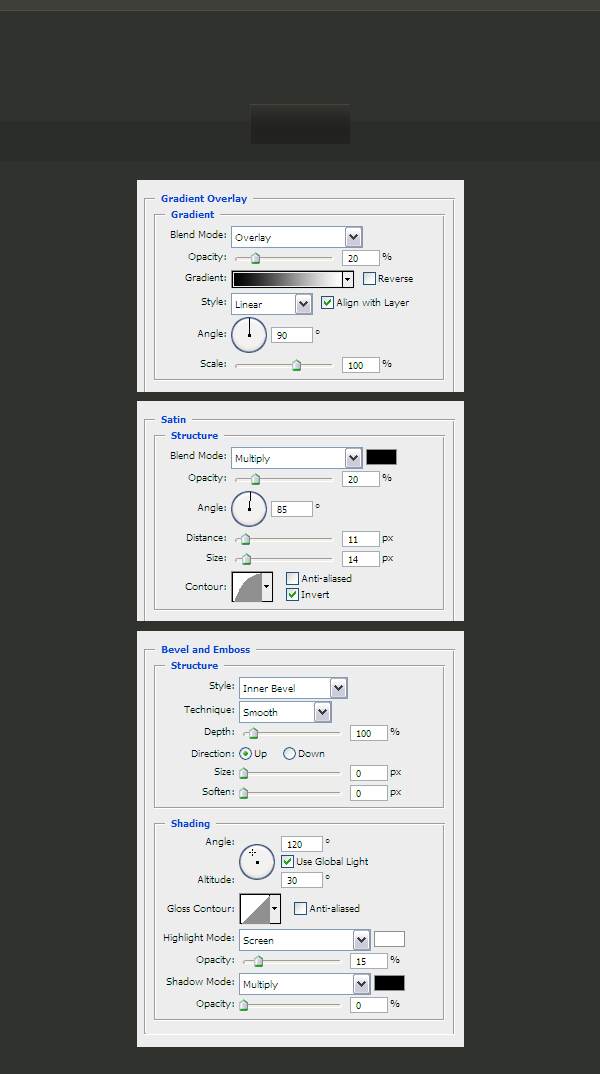
Task: Click the Shadow opacity slider handle
Action: coord(243,1006)
